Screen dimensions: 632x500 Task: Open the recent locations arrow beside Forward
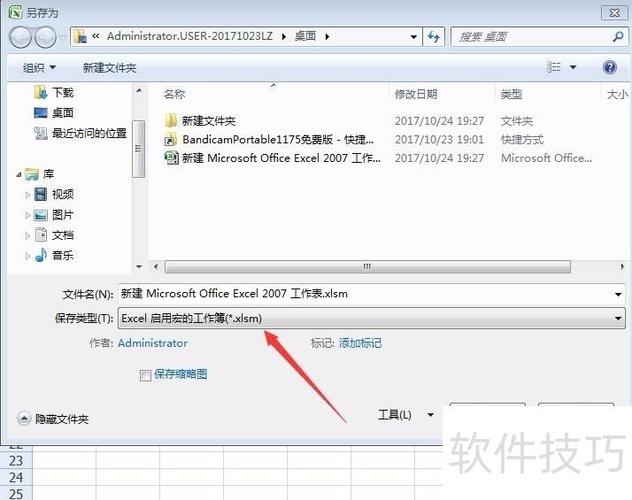click(x=63, y=37)
